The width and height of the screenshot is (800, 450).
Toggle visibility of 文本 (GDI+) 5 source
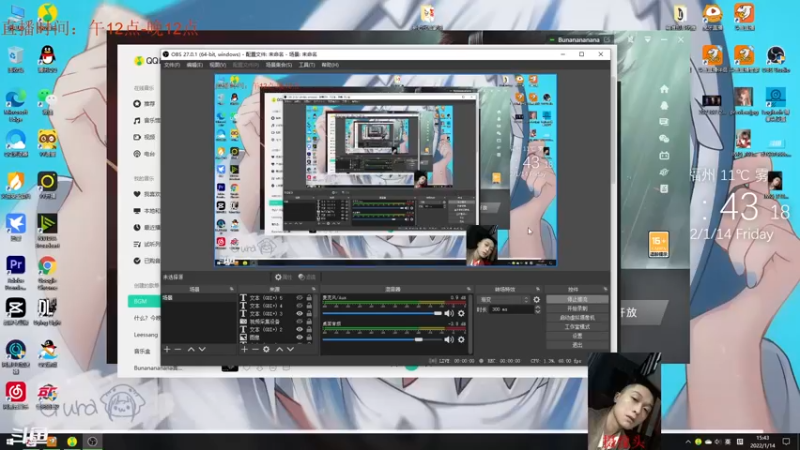pyautogui.click(x=299, y=297)
